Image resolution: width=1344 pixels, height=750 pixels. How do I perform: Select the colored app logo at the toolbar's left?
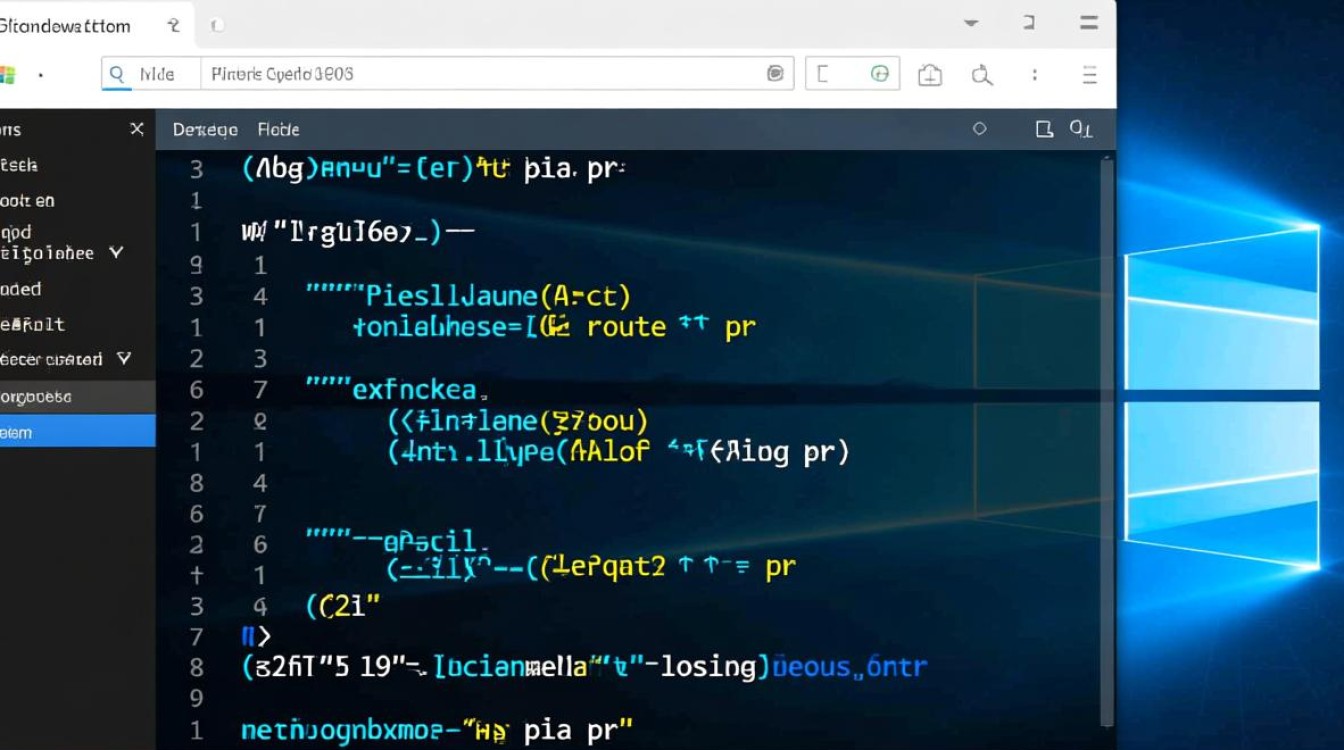click(8, 73)
